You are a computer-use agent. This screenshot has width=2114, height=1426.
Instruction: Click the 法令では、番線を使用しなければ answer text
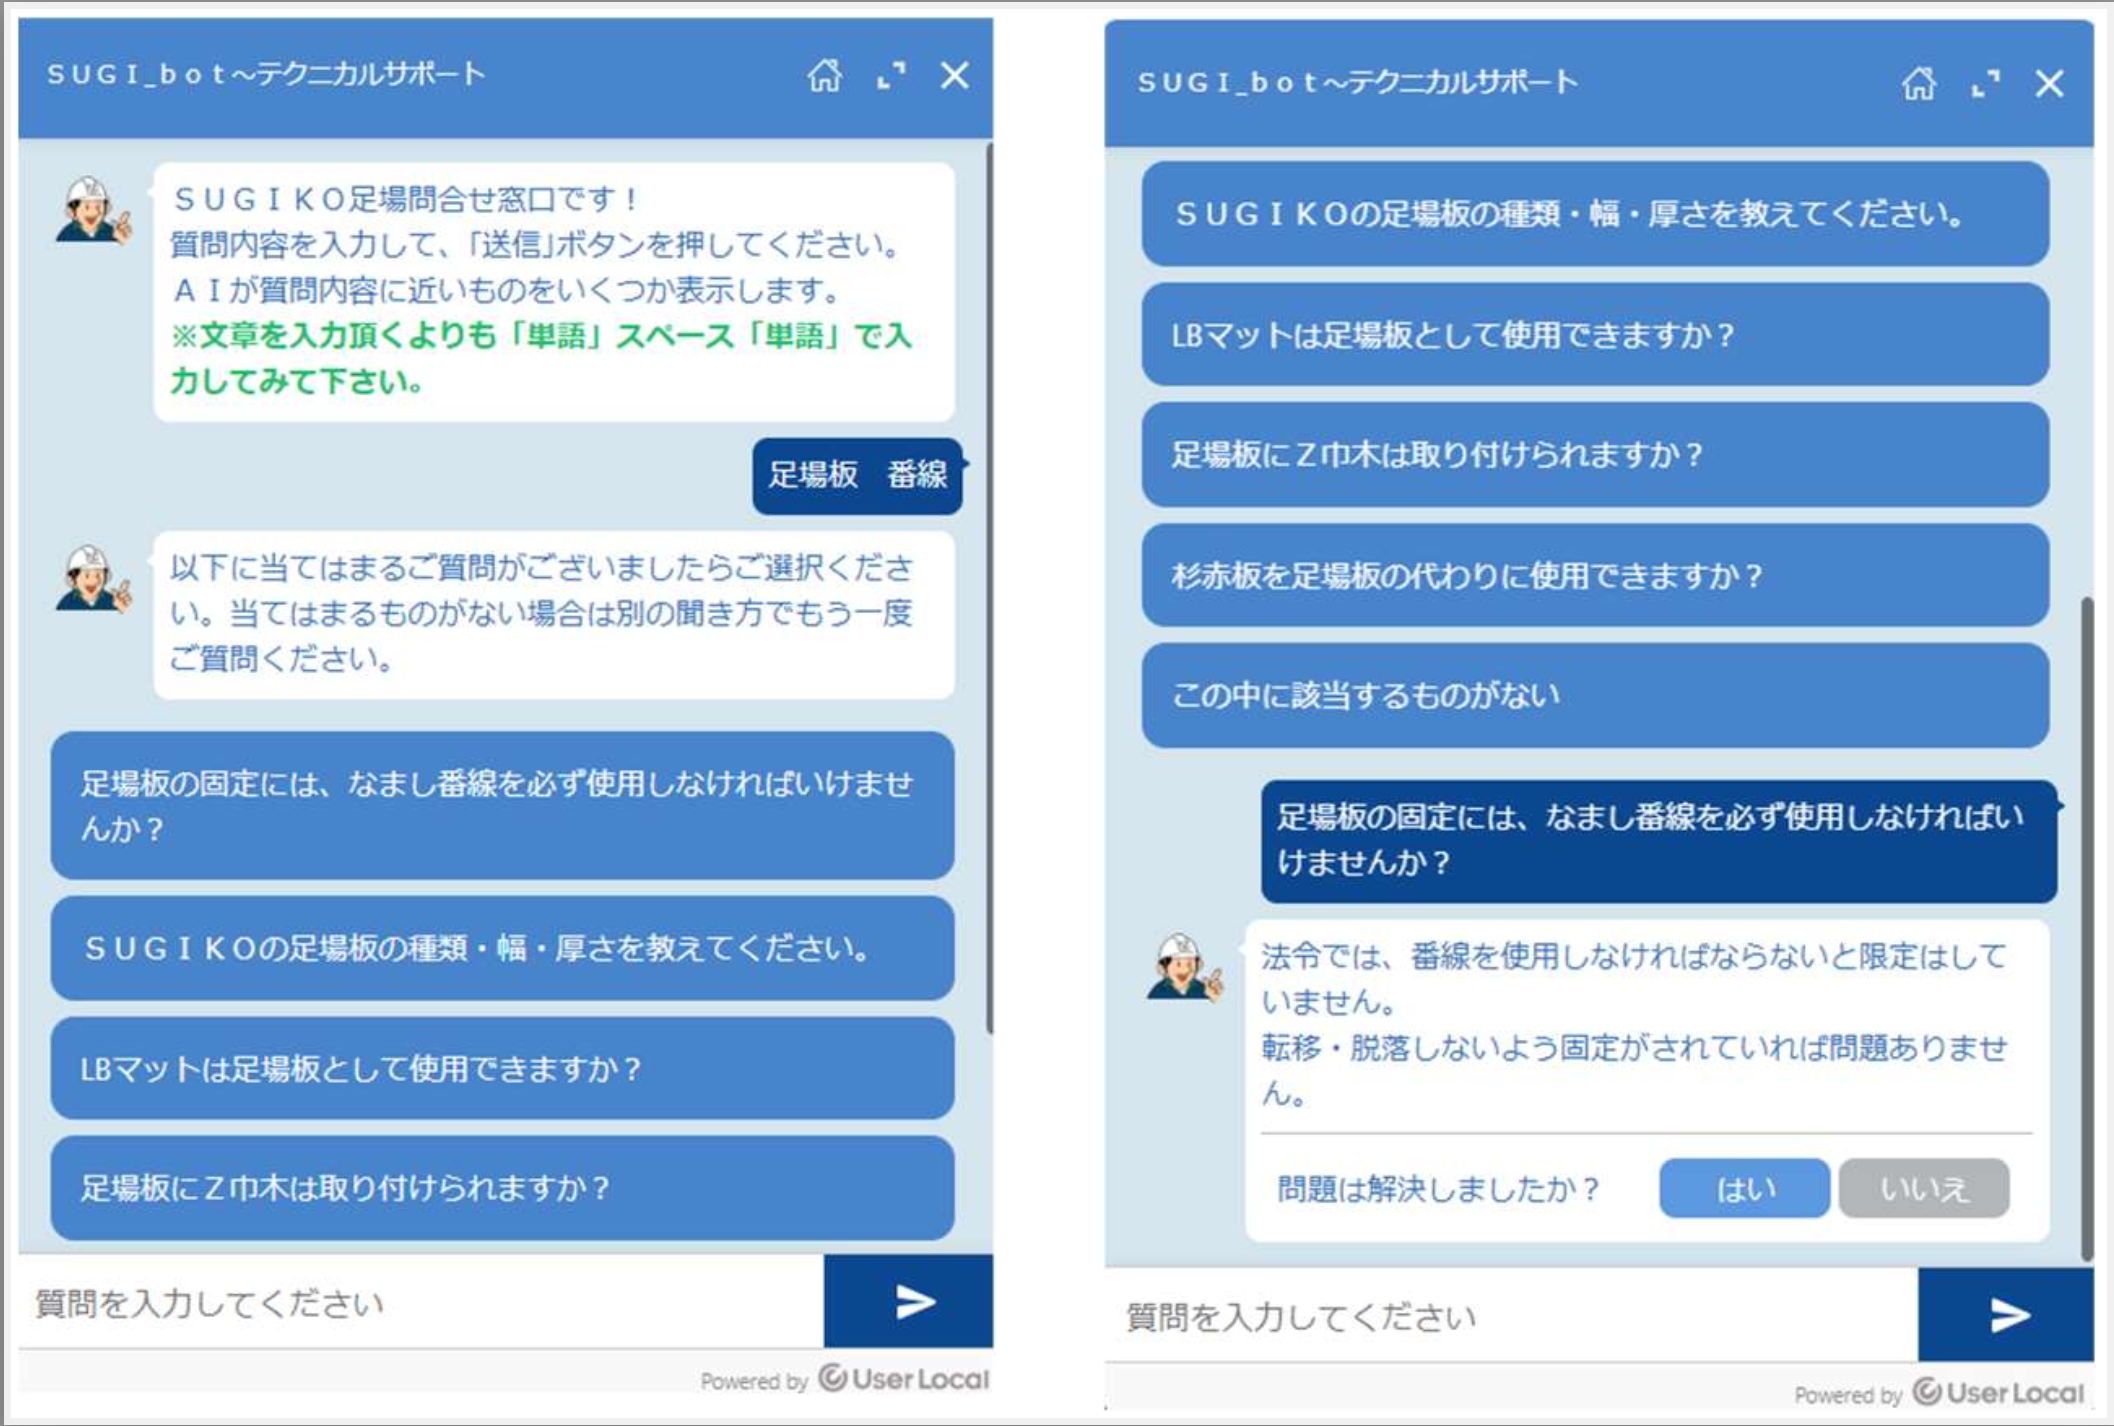click(1634, 1024)
